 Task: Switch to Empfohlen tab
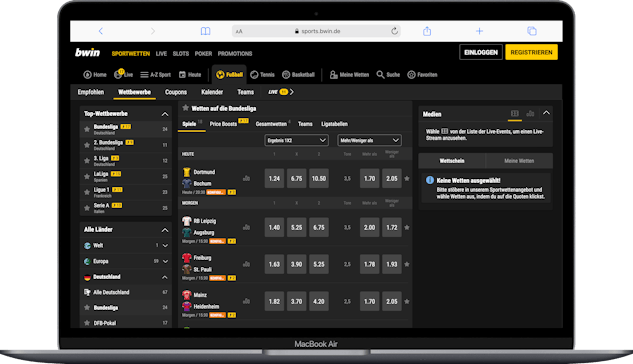91,92
